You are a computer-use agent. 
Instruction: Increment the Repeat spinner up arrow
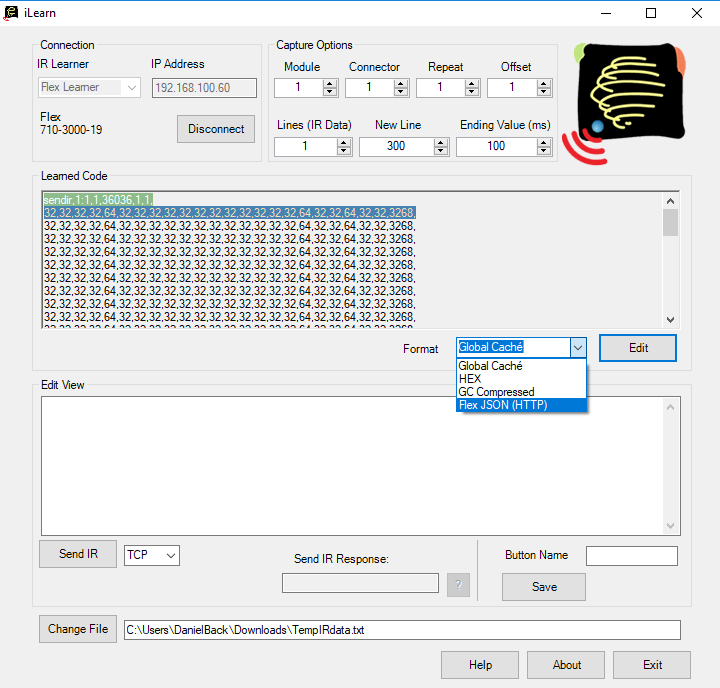[x=472, y=84]
